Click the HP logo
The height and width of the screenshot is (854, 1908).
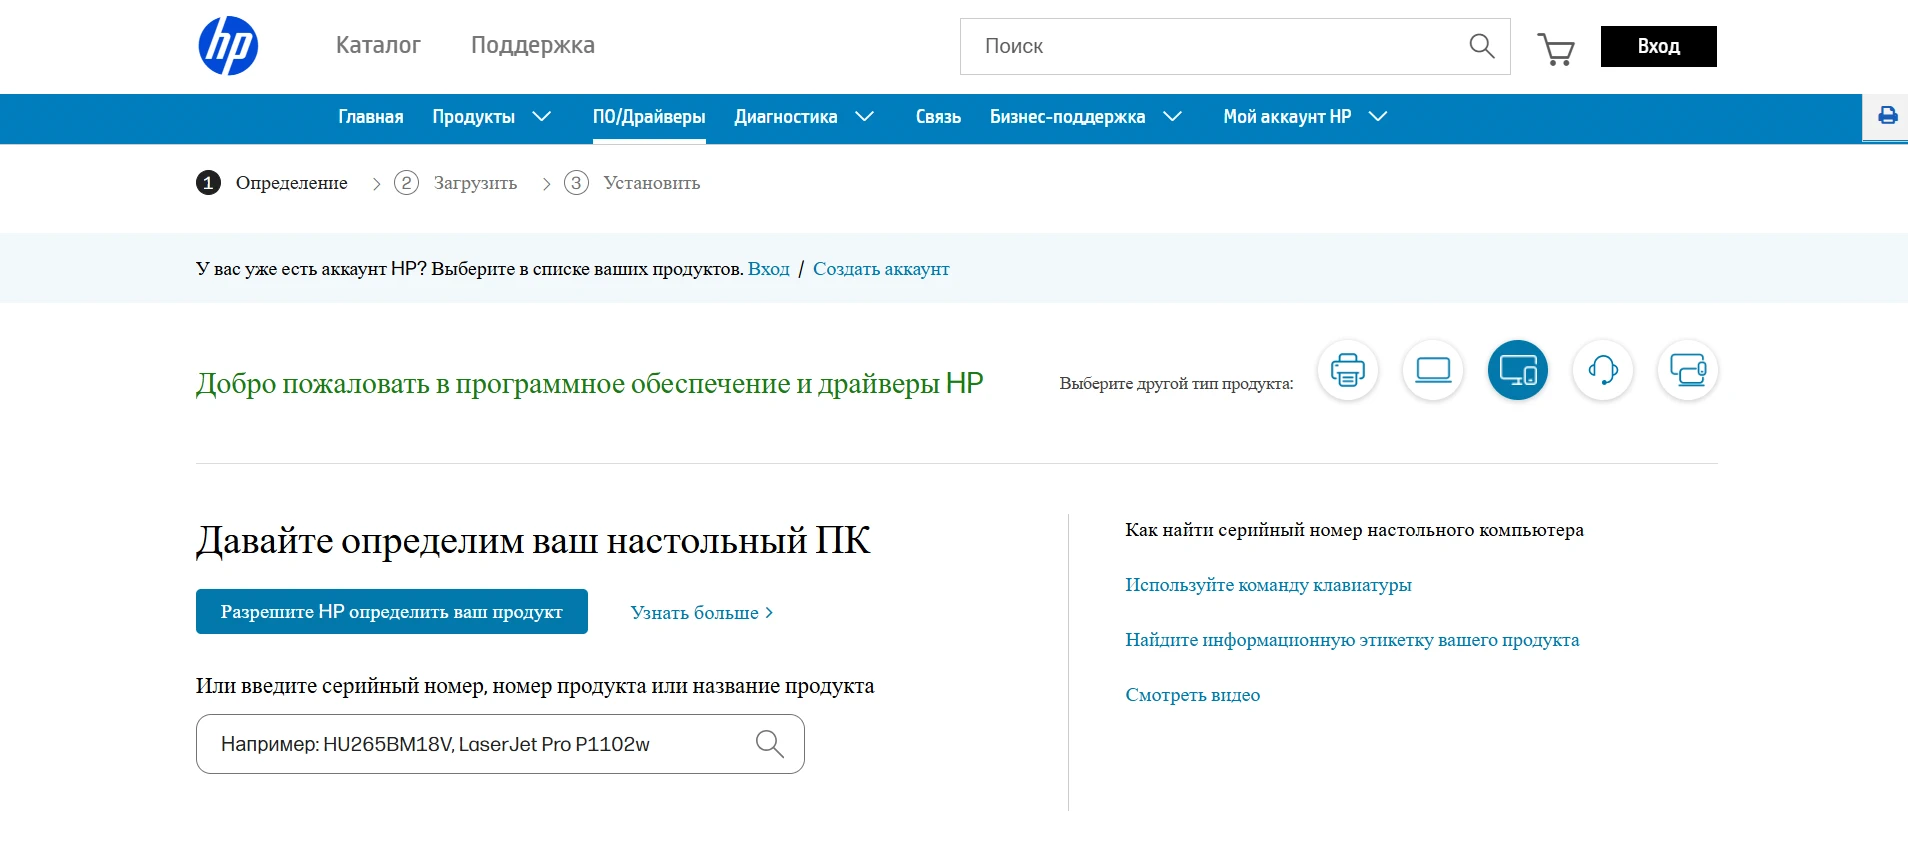coord(228,46)
